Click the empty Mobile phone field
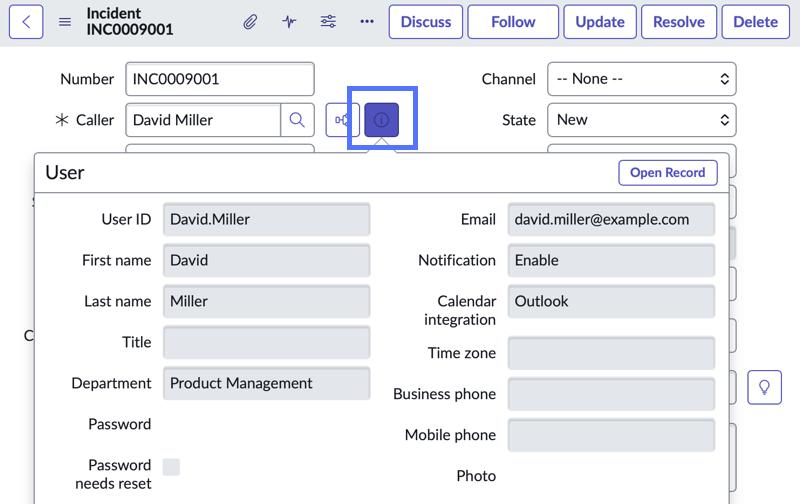The image size is (800, 504). (611, 435)
